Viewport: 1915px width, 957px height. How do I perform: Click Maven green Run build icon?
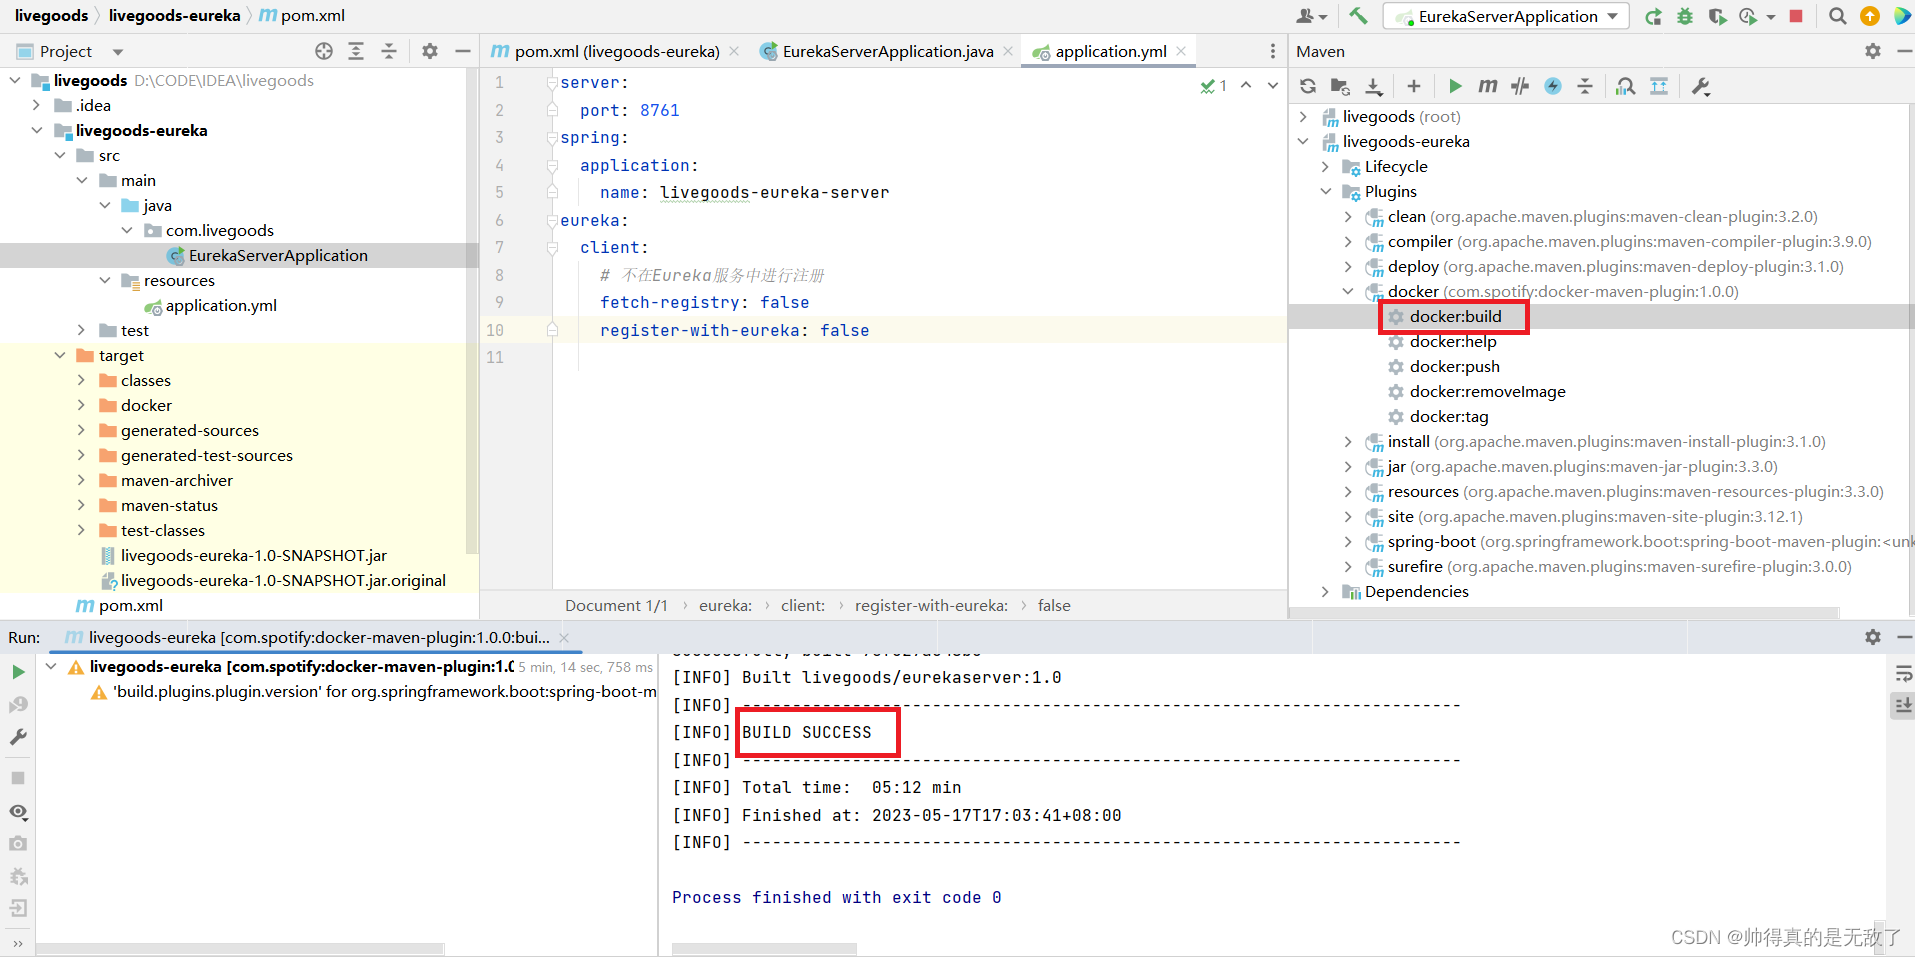point(1455,86)
